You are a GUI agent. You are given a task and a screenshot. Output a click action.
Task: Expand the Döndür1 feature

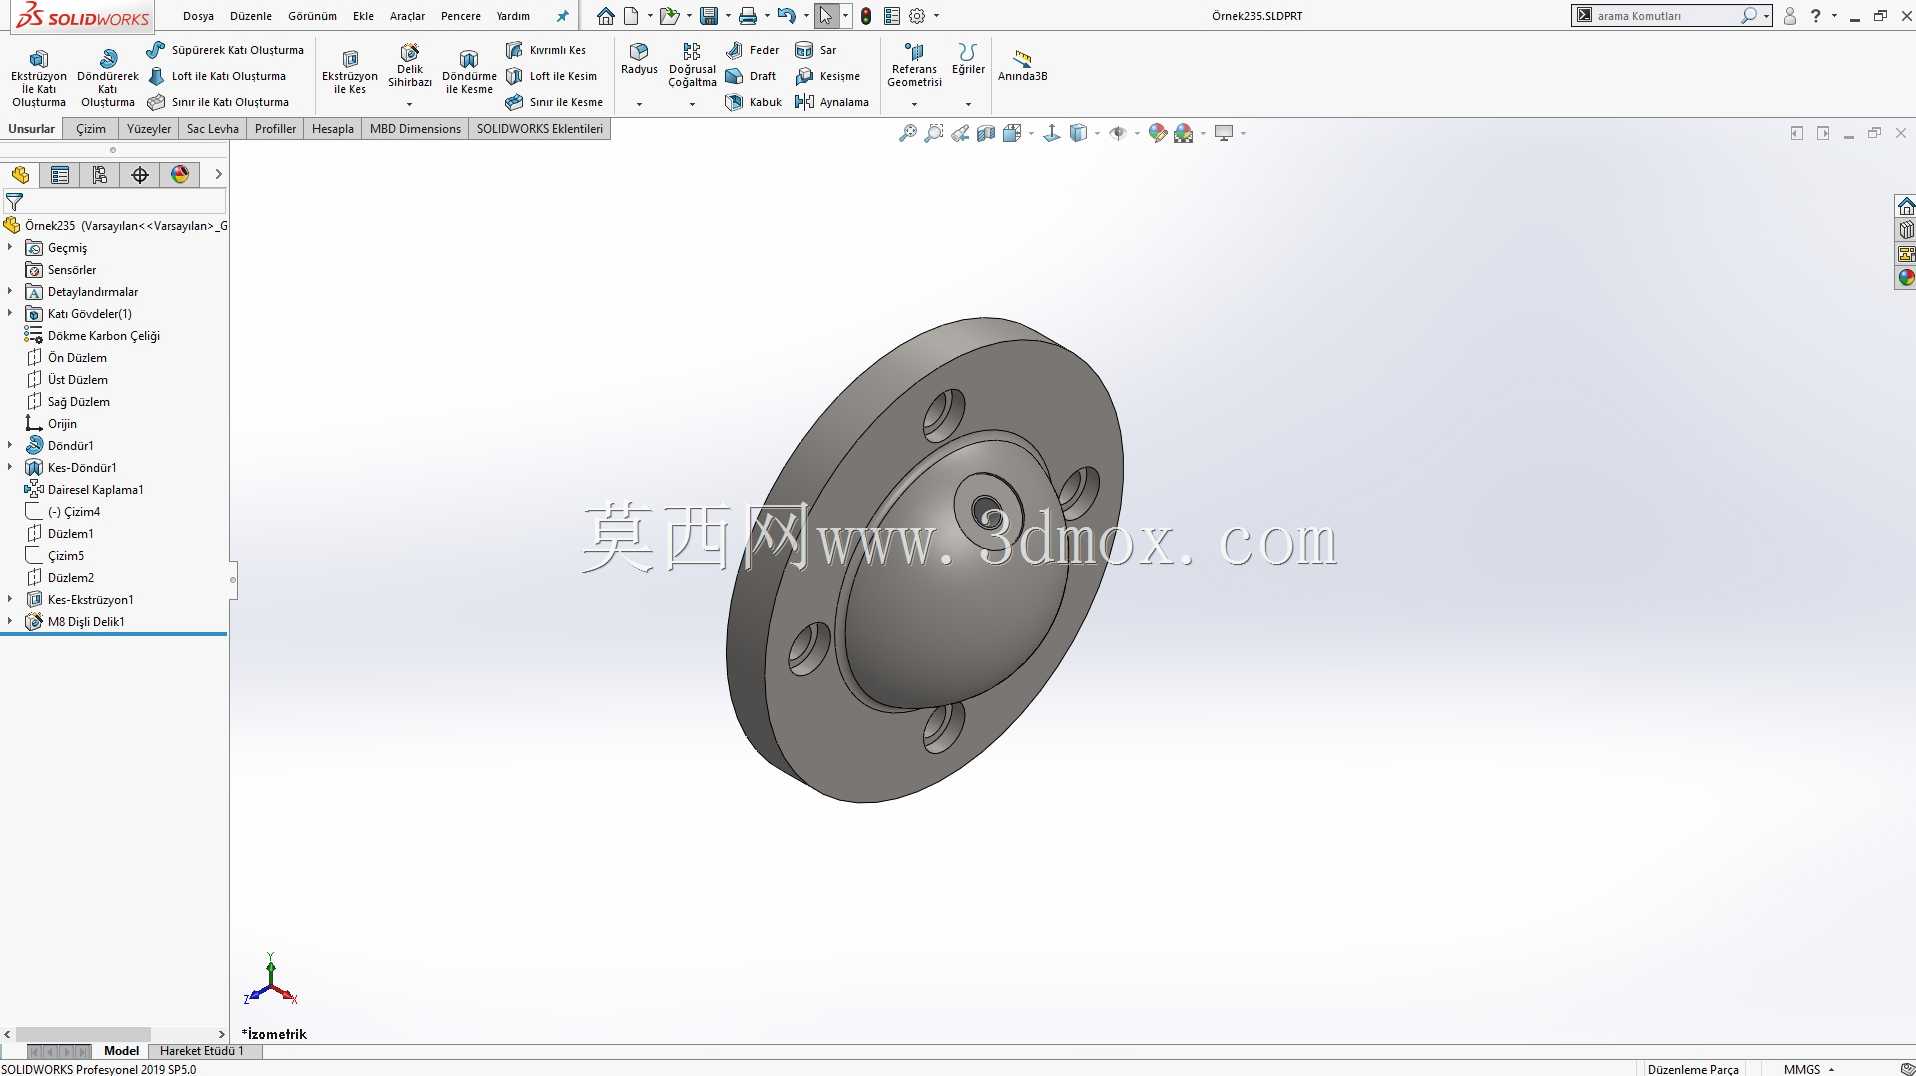[10, 445]
